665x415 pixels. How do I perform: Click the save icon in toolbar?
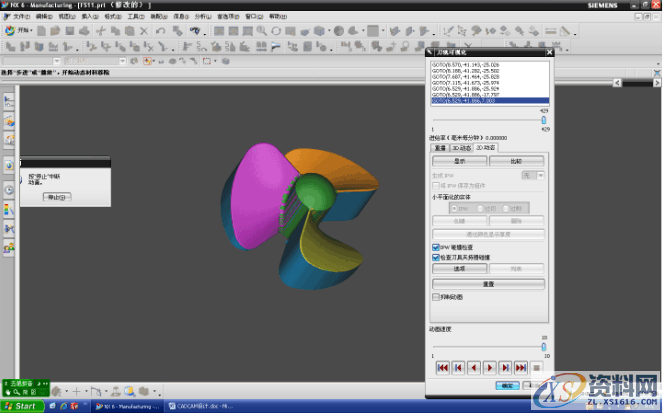coord(72,31)
